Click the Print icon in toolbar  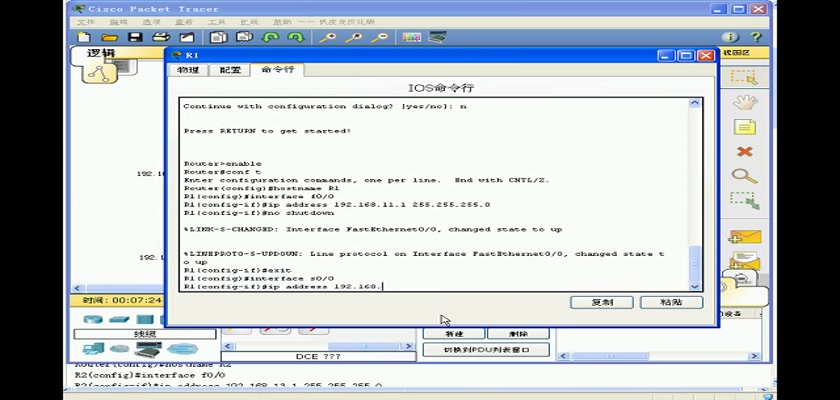click(160, 37)
